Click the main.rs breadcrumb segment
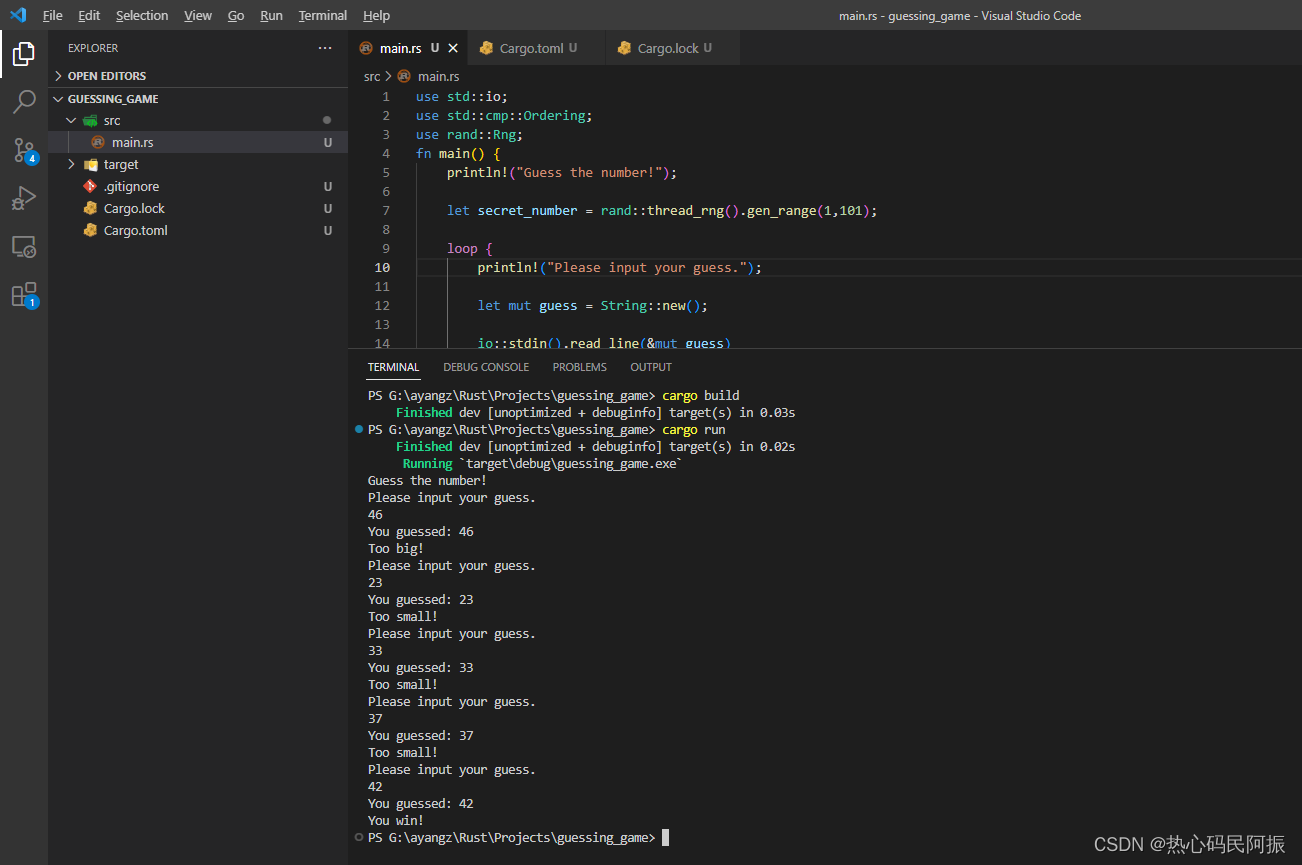The height and width of the screenshot is (865, 1302). pyautogui.click(x=438, y=76)
